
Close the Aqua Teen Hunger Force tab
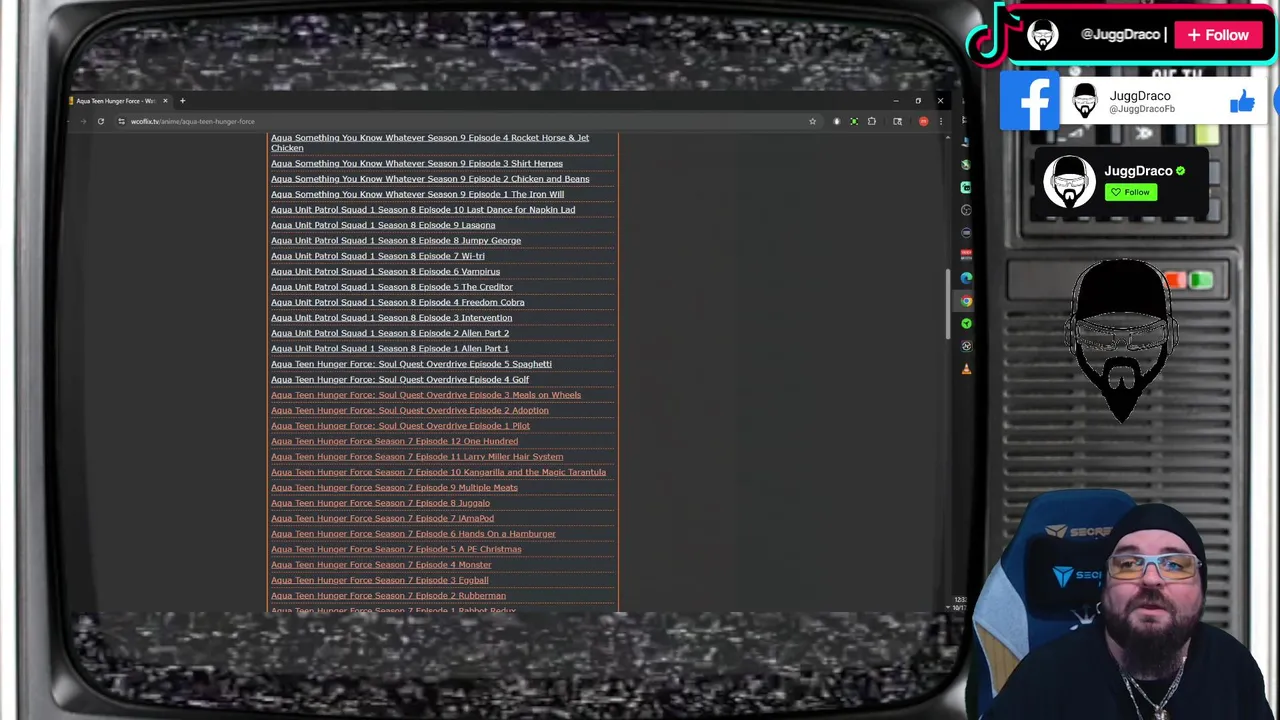point(165,100)
